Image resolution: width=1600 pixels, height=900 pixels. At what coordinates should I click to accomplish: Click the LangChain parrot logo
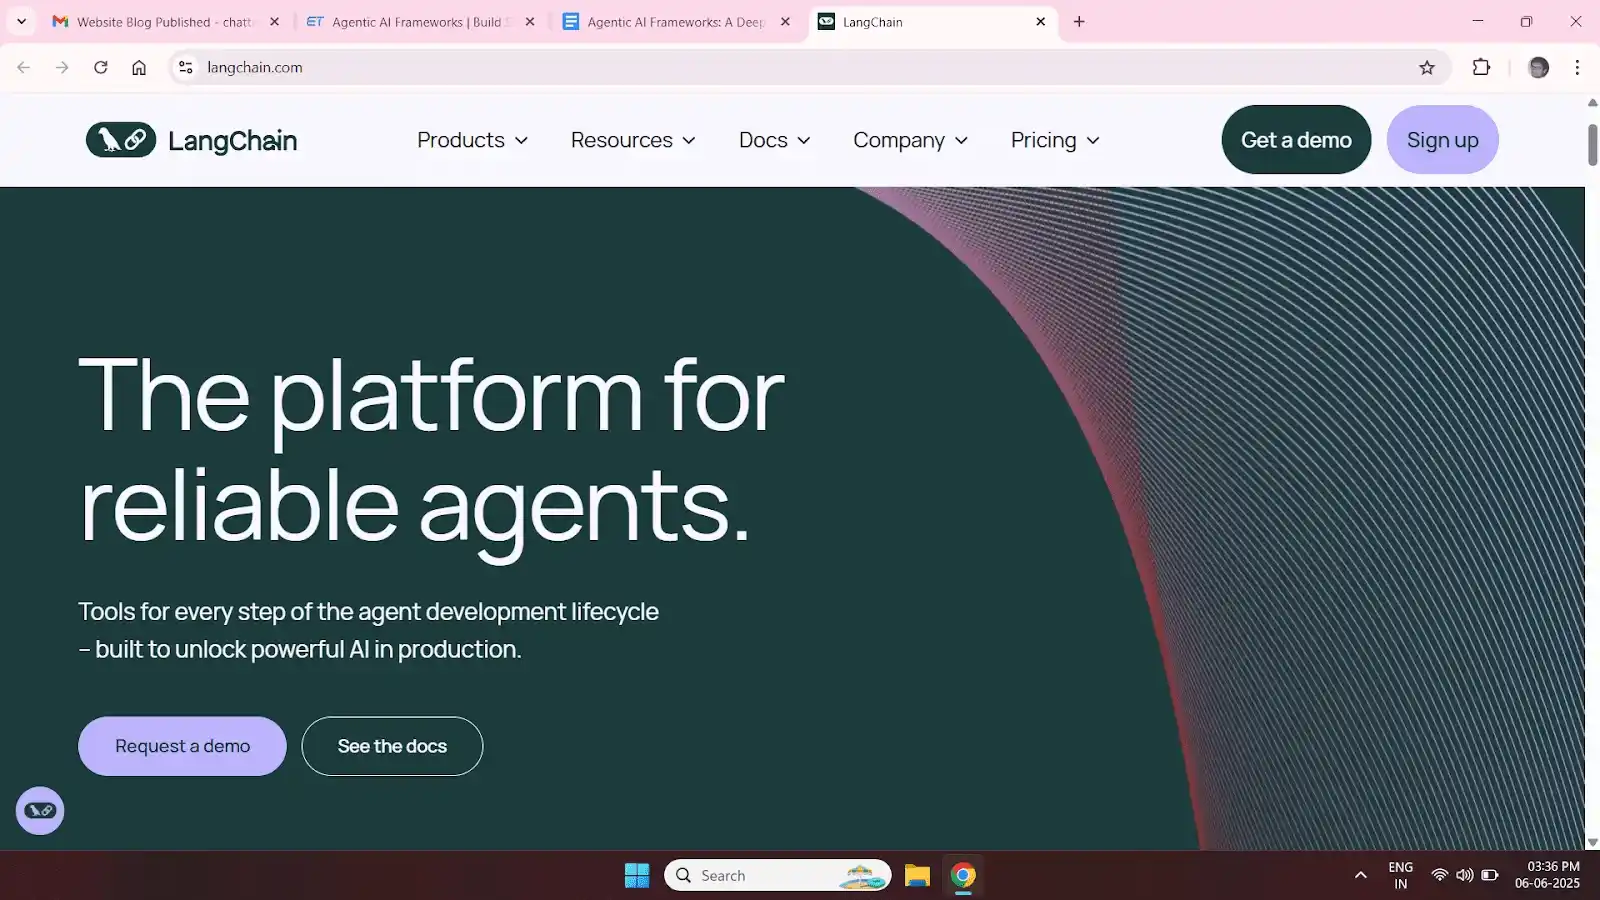120,140
